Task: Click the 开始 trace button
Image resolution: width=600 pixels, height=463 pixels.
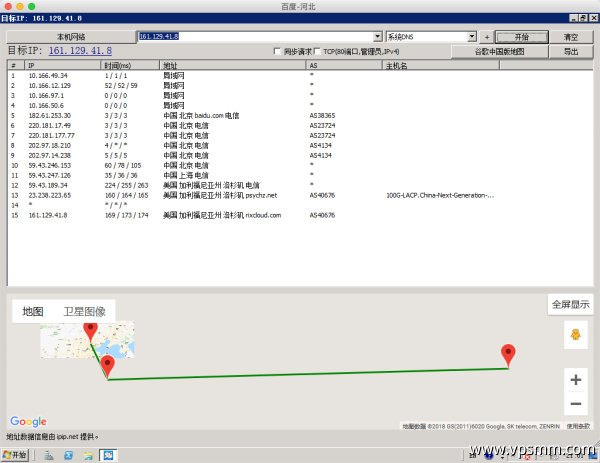Action: pyautogui.click(x=522, y=37)
